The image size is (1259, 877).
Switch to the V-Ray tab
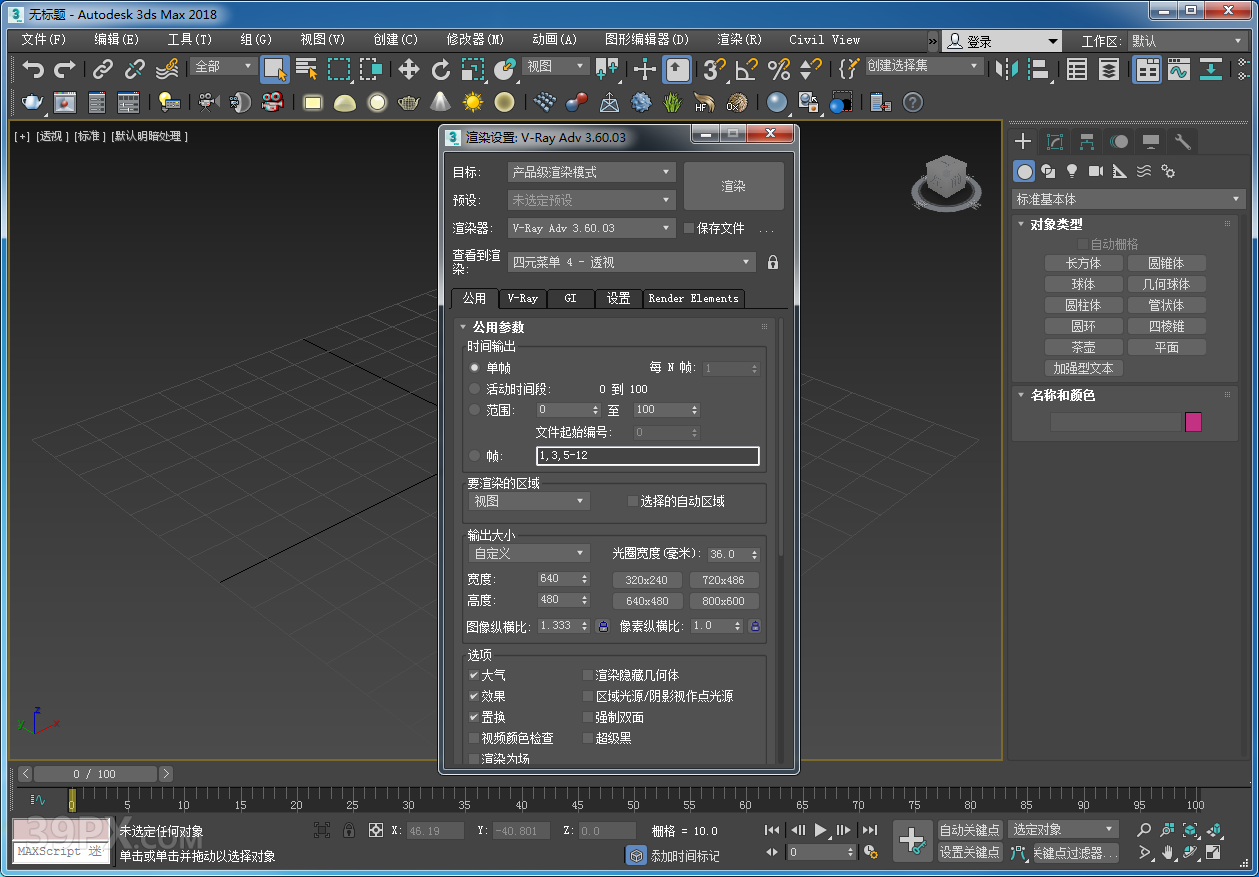coord(522,298)
